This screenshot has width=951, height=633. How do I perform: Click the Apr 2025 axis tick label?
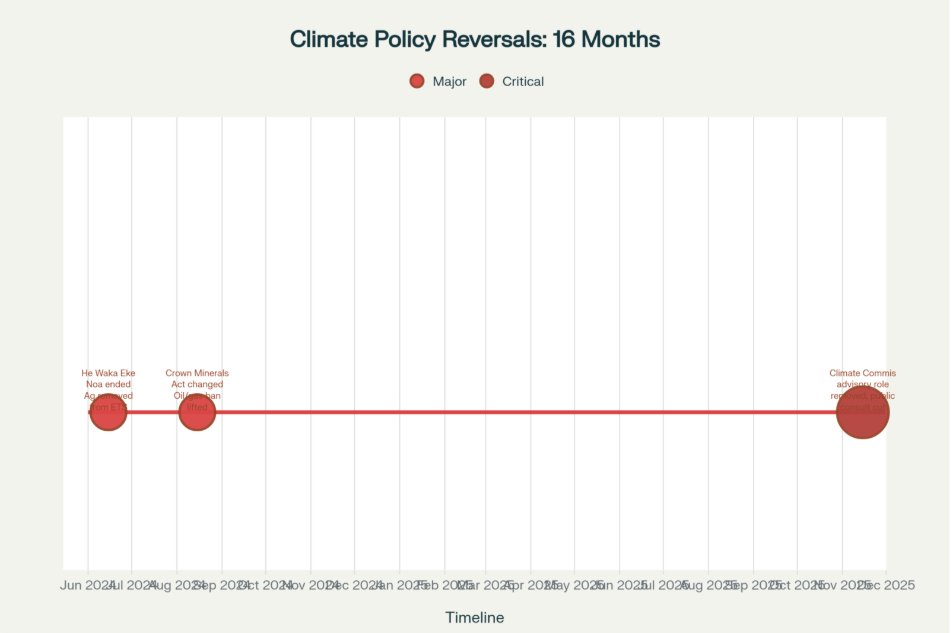530,584
